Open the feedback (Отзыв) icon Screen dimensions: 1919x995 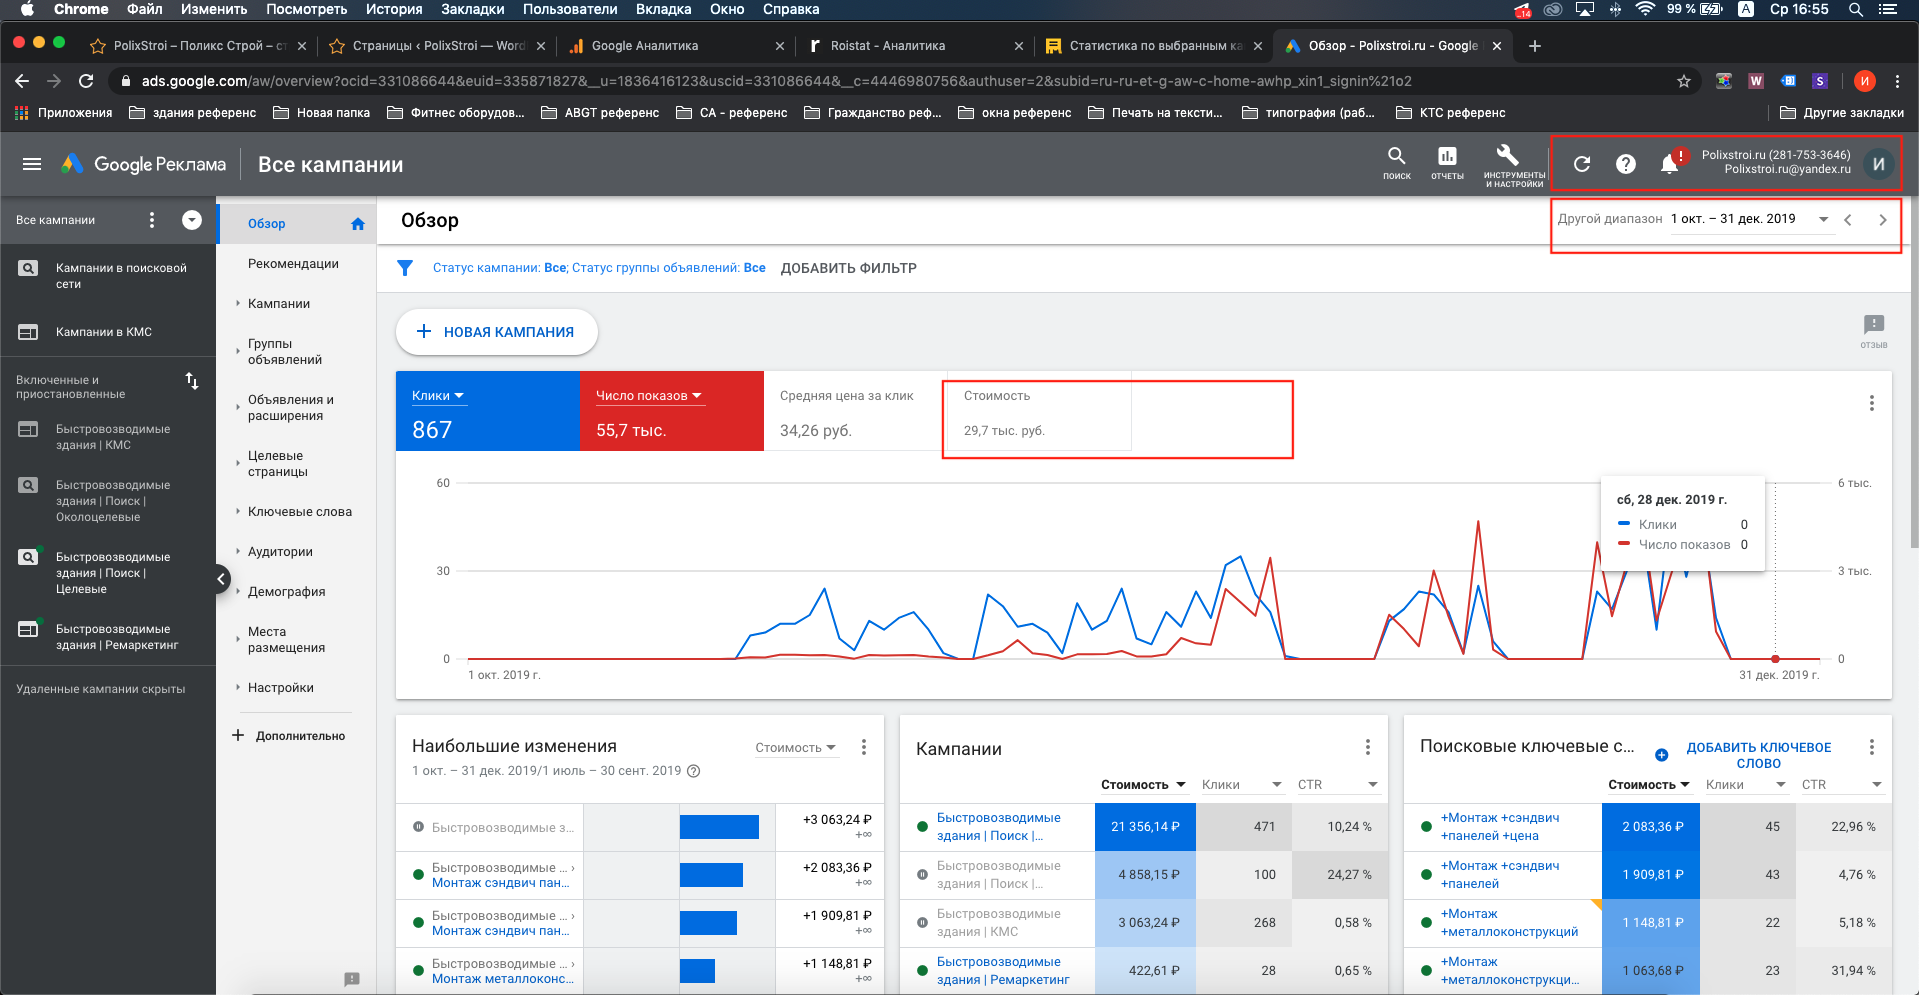click(x=1873, y=330)
